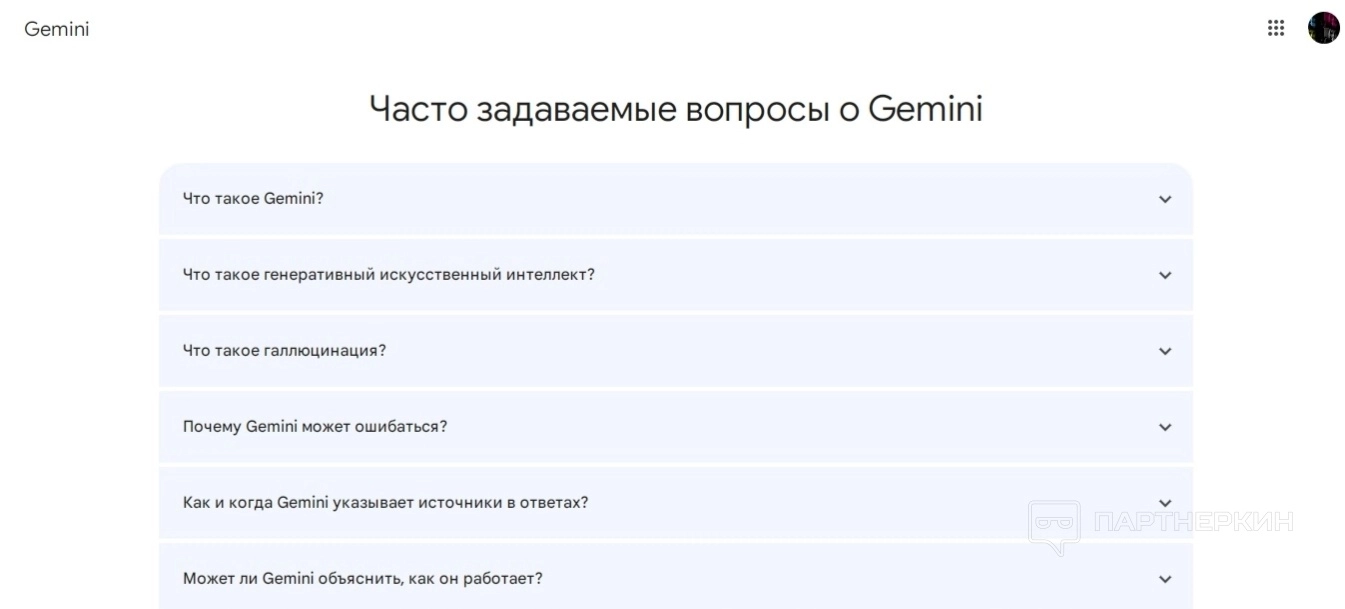The image size is (1345, 609).
Task: Click the Partnerkin watermark mascot icon
Action: pyautogui.click(x=1054, y=525)
